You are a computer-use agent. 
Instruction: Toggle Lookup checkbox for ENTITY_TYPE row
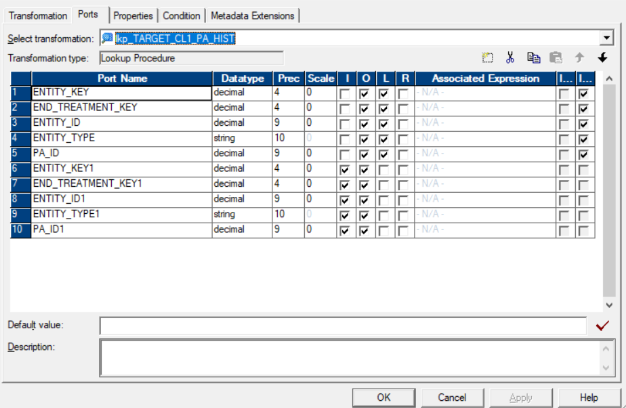tap(384, 139)
